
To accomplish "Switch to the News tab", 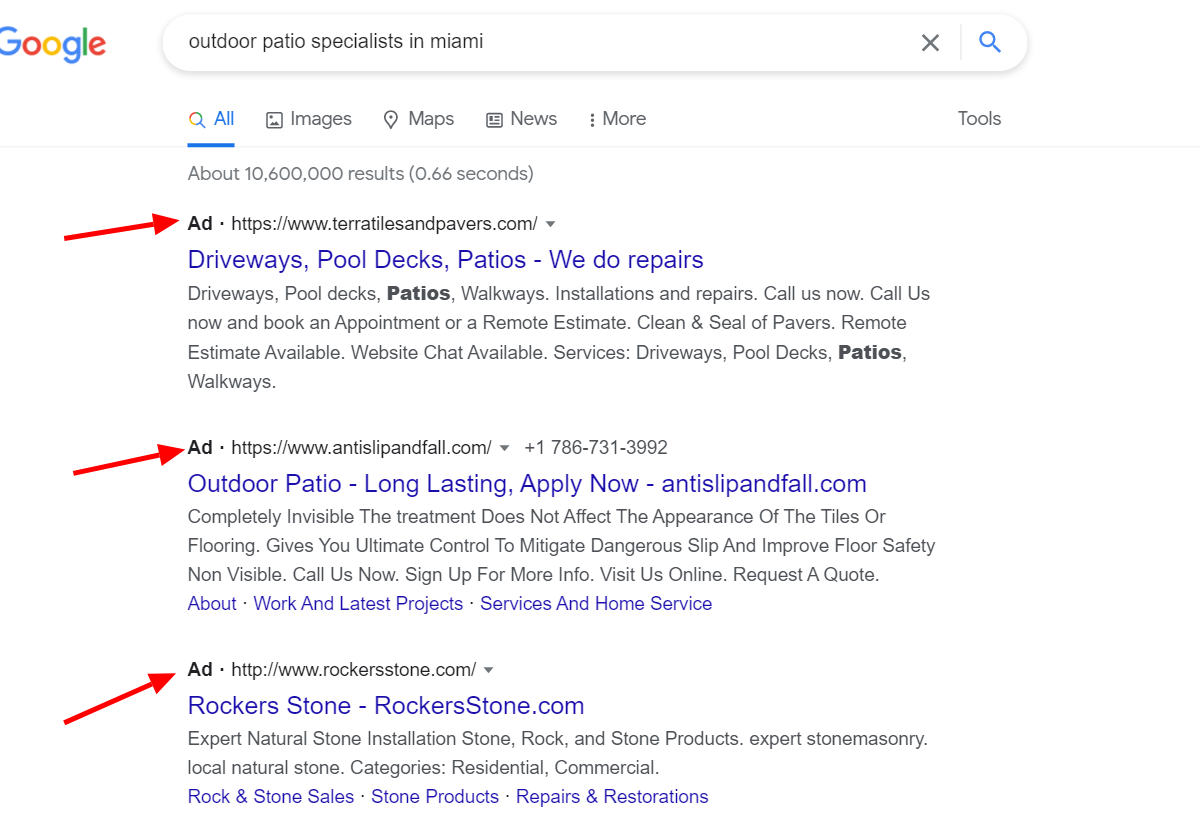I will coord(521,119).
